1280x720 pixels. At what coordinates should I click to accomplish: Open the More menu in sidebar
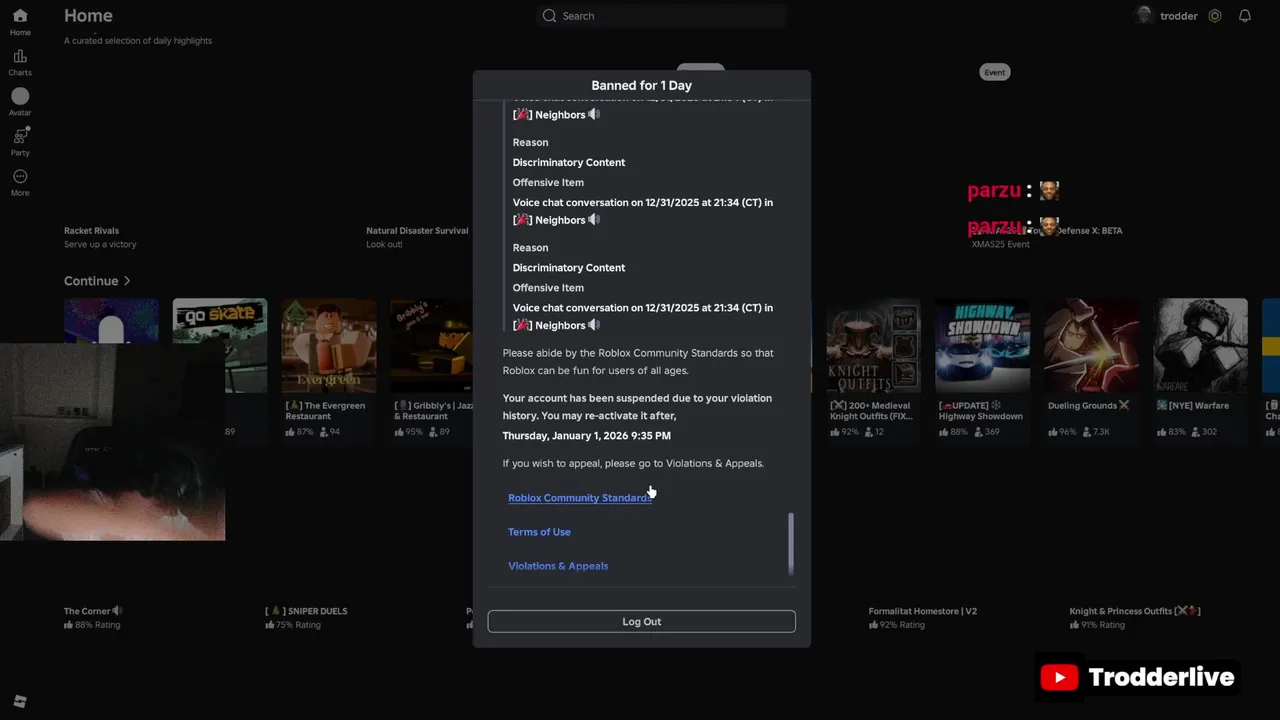point(20,182)
